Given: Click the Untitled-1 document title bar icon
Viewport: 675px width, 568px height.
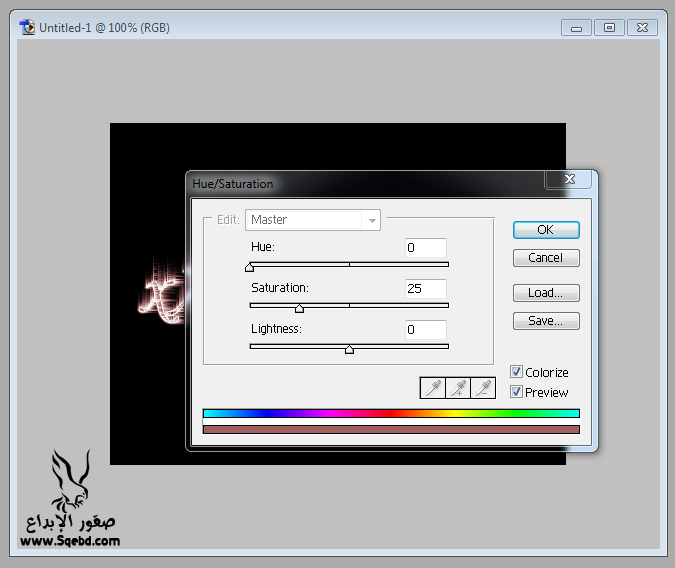Looking at the screenshot, I should pyautogui.click(x=27, y=28).
